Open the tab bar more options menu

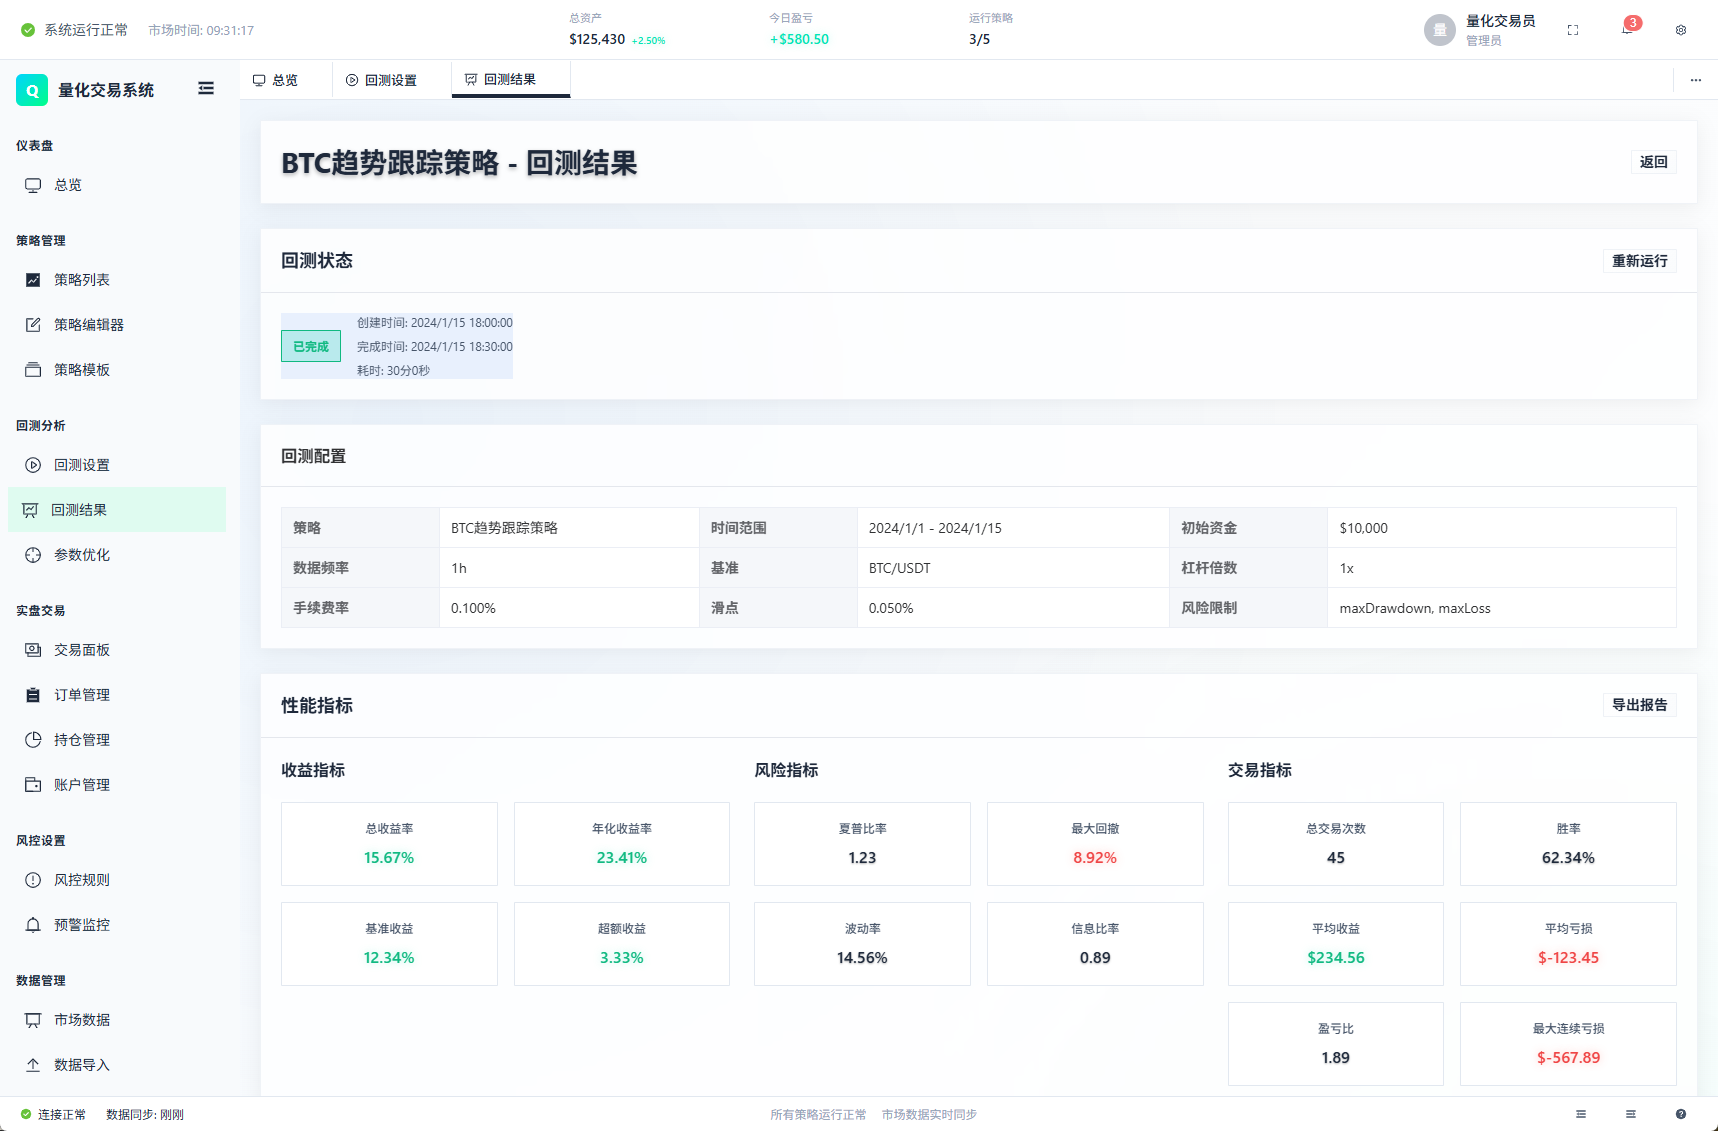1695,80
